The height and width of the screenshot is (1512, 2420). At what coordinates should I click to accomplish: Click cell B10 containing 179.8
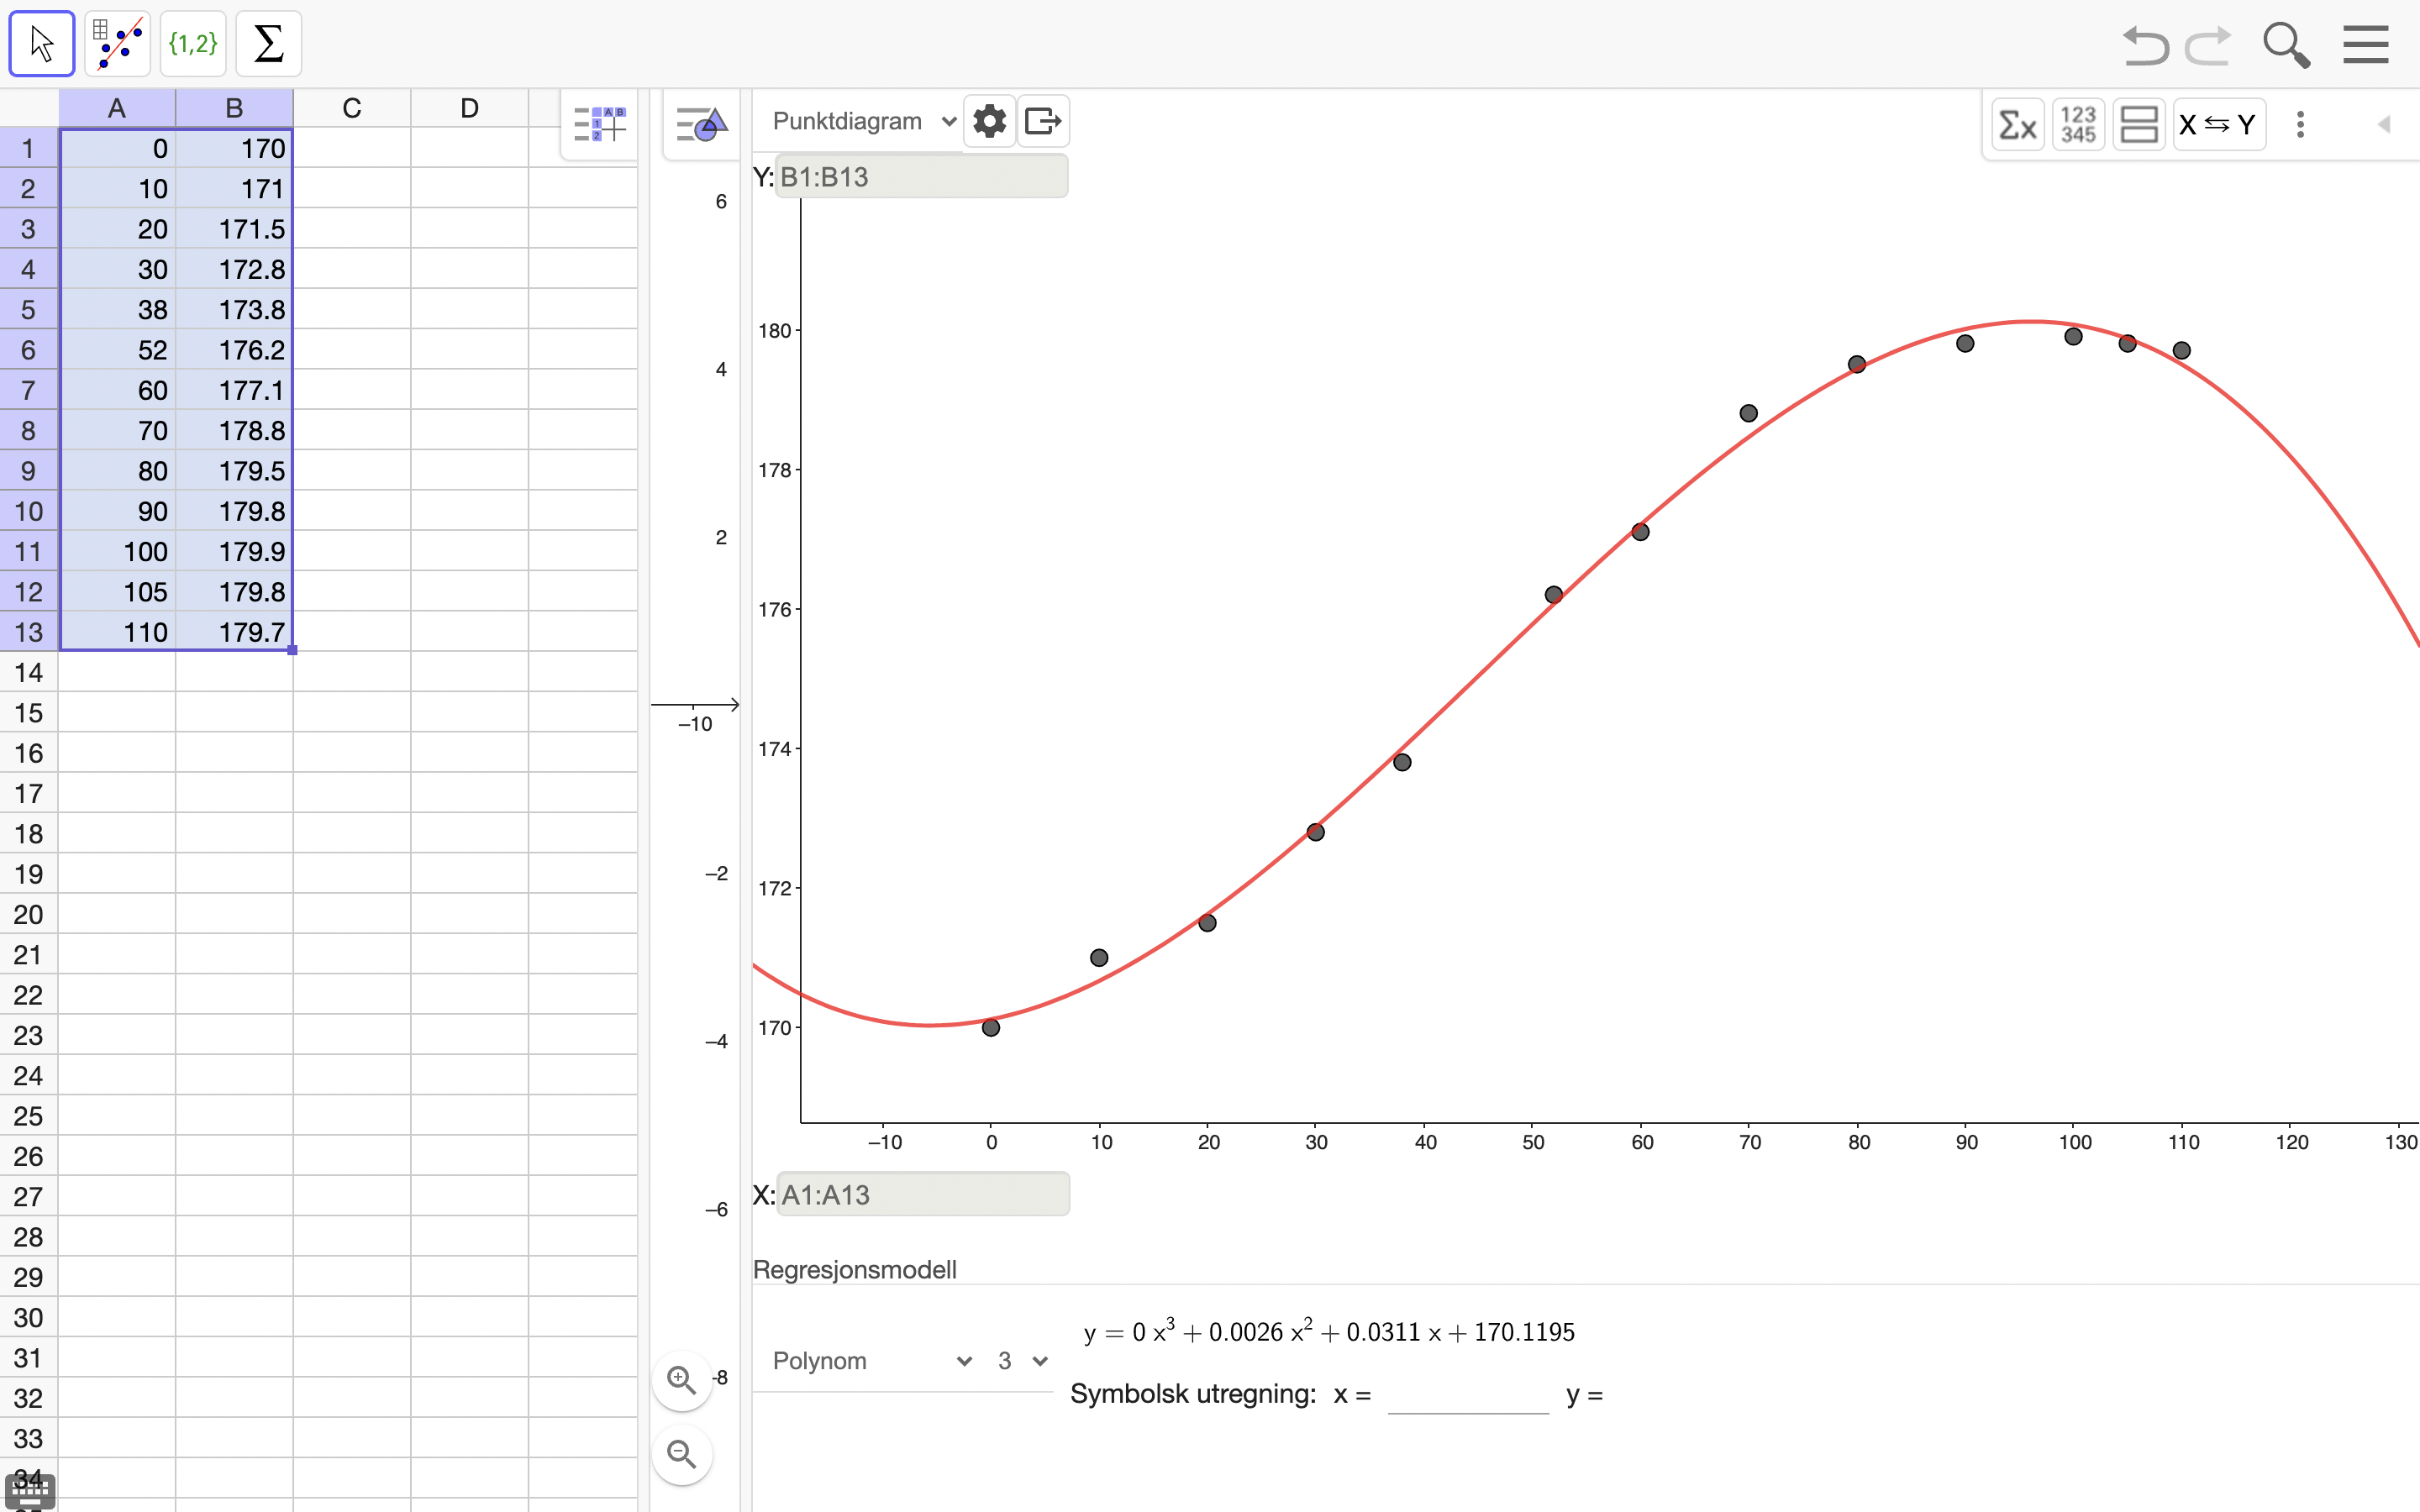pos(234,511)
